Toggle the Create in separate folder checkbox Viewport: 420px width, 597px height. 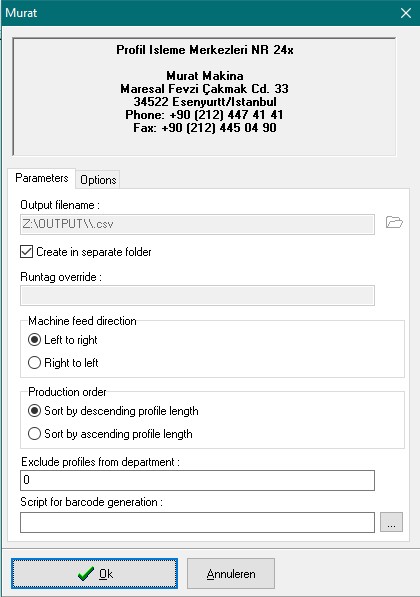click(x=26, y=252)
